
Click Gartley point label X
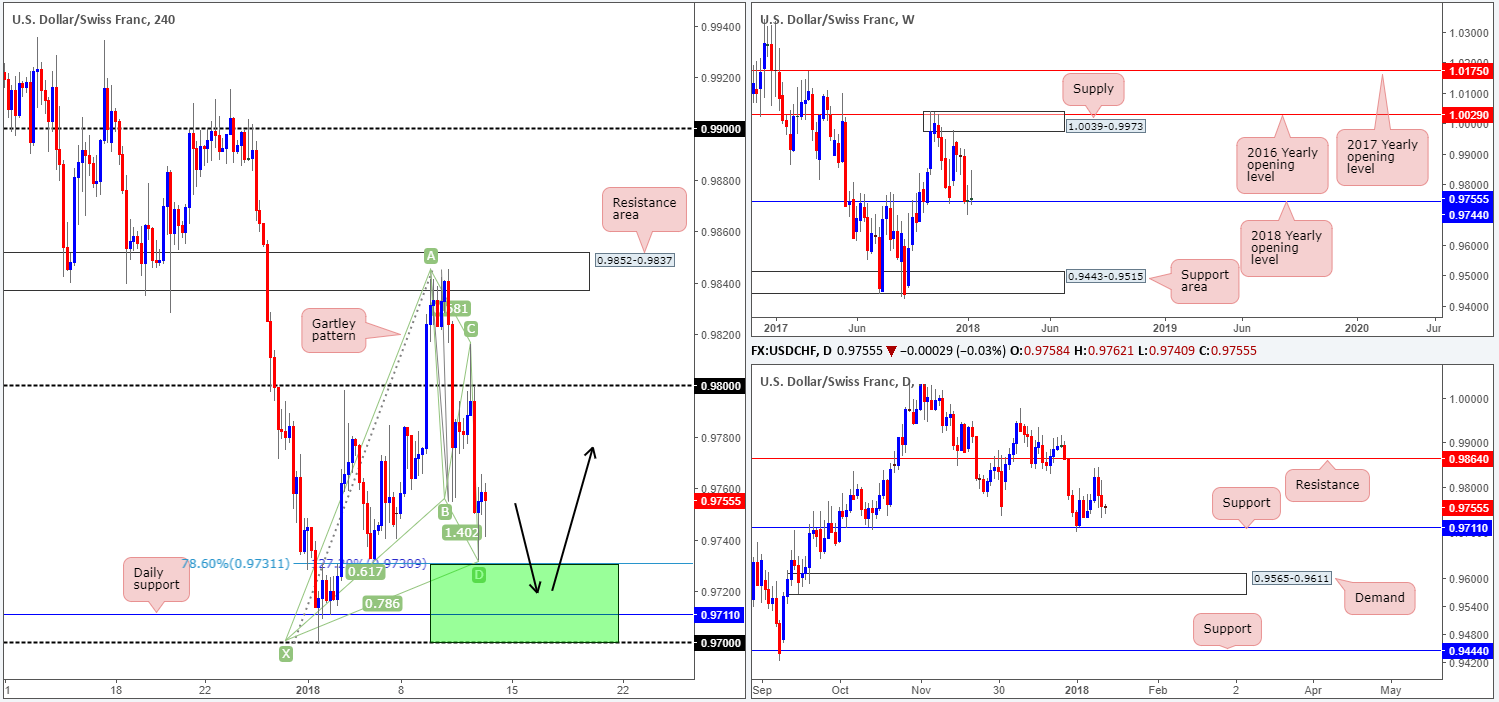pos(287,653)
